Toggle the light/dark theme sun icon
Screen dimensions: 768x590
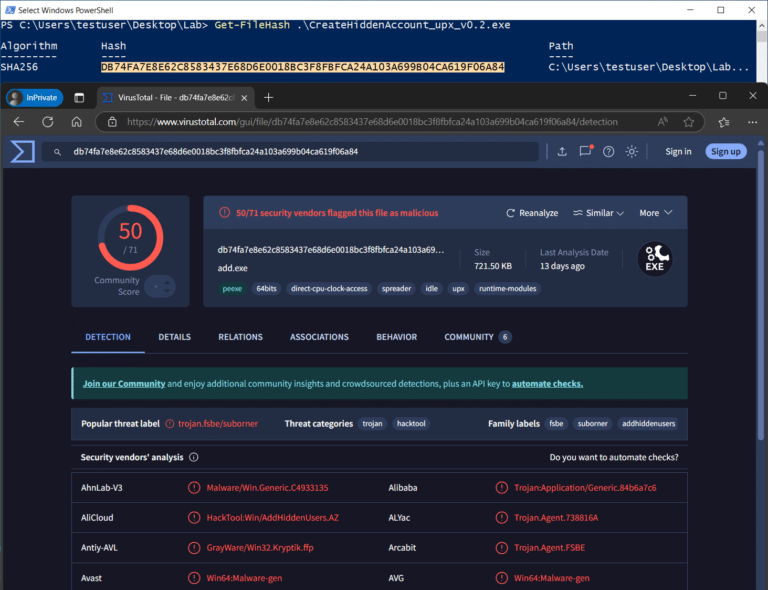[x=631, y=152]
